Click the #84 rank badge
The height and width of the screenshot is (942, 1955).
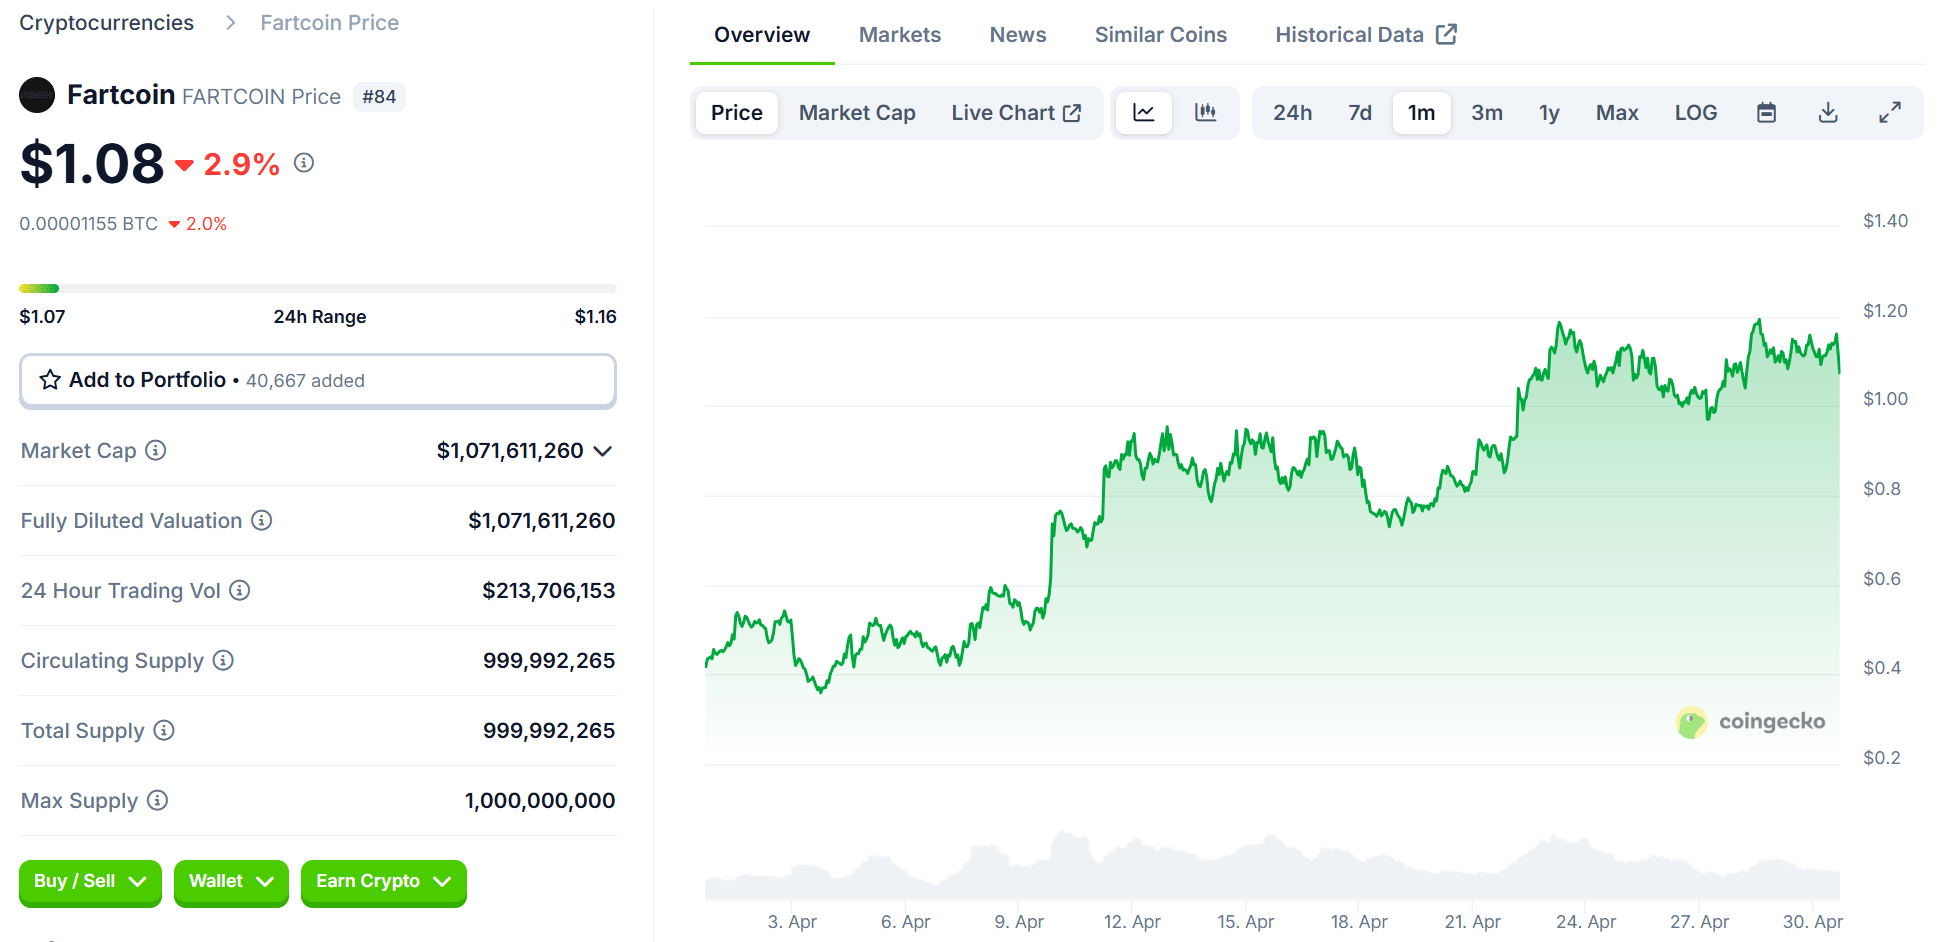coord(379,96)
